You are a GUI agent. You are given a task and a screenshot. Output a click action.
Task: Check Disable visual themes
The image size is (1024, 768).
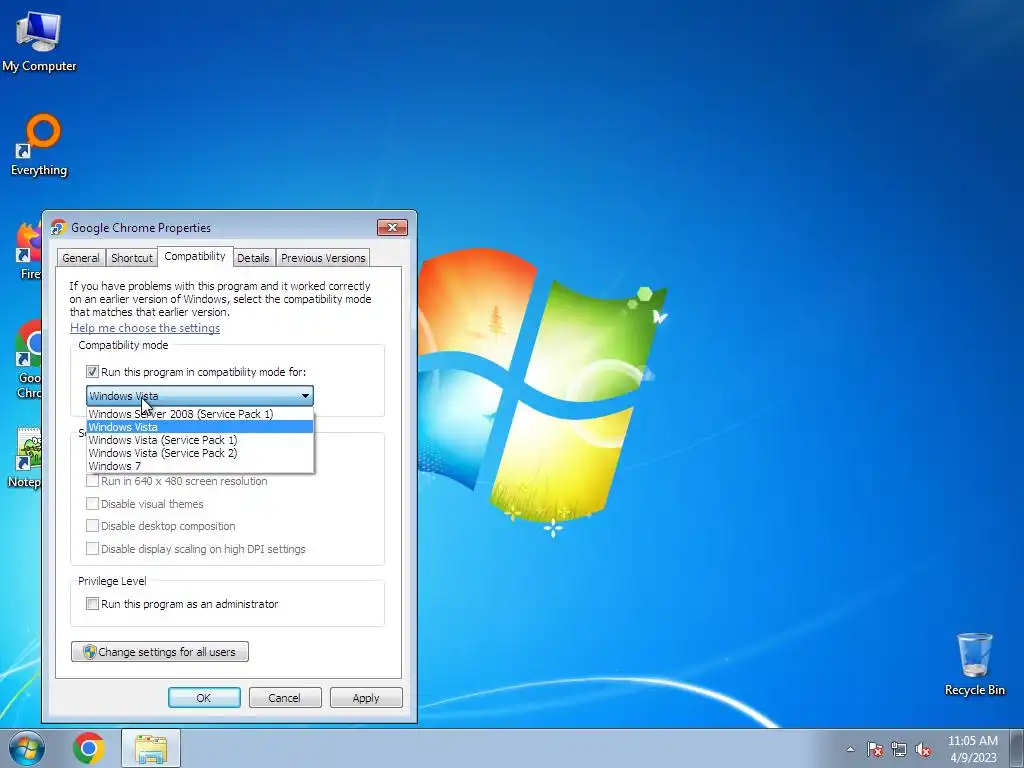pos(93,504)
